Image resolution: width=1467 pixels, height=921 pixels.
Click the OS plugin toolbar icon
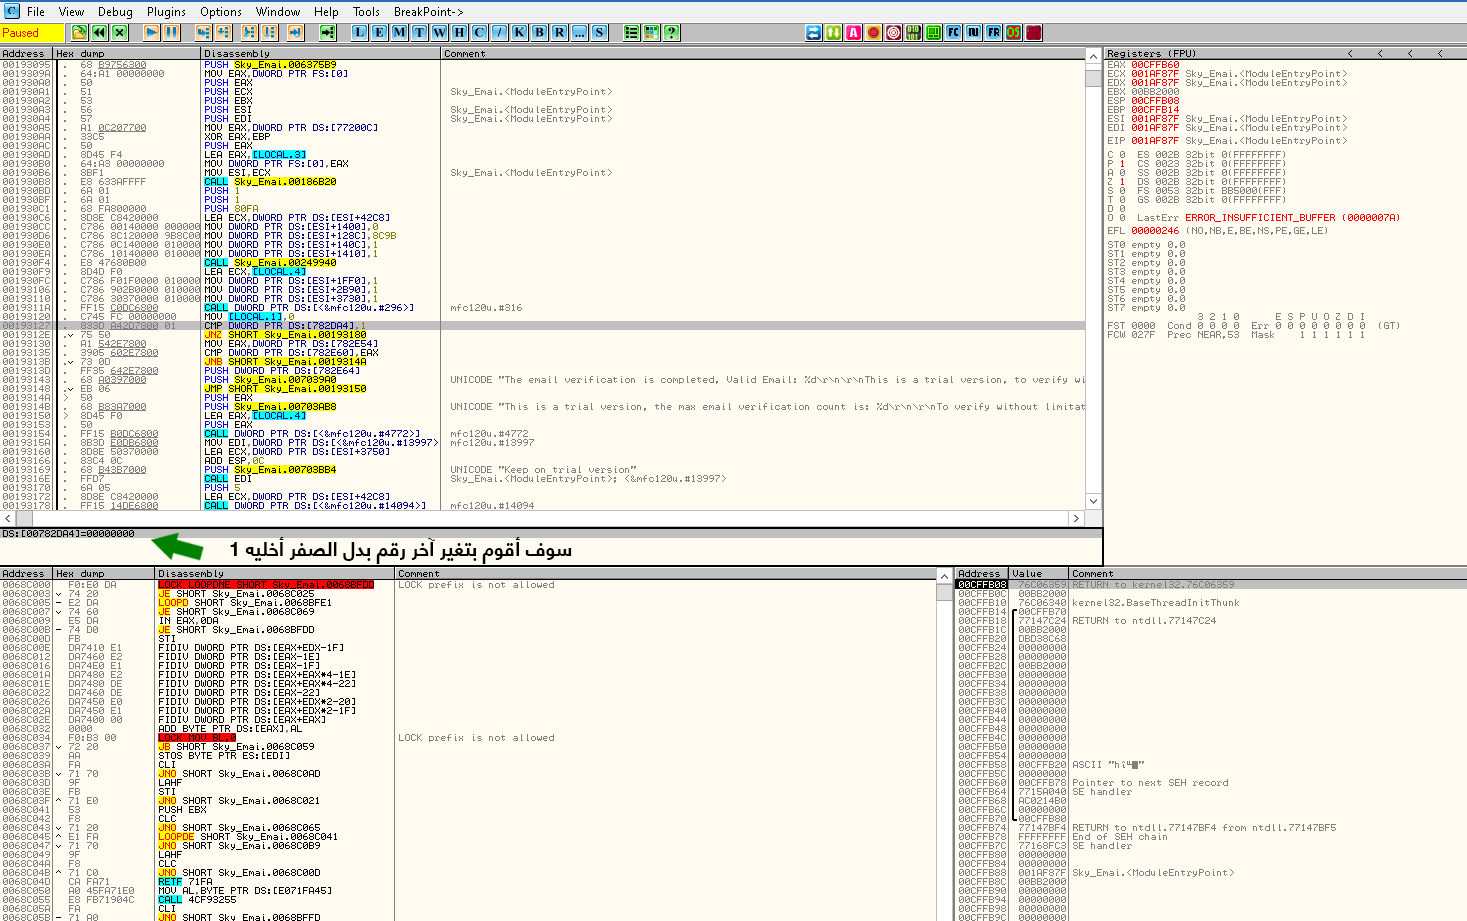[x=1013, y=32]
